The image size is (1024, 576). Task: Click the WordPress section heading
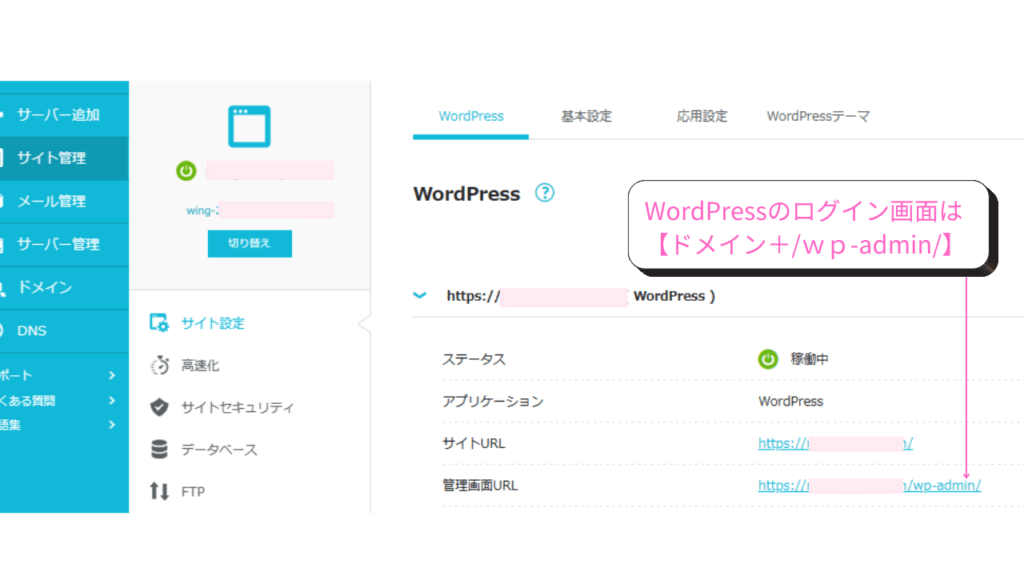click(x=467, y=194)
